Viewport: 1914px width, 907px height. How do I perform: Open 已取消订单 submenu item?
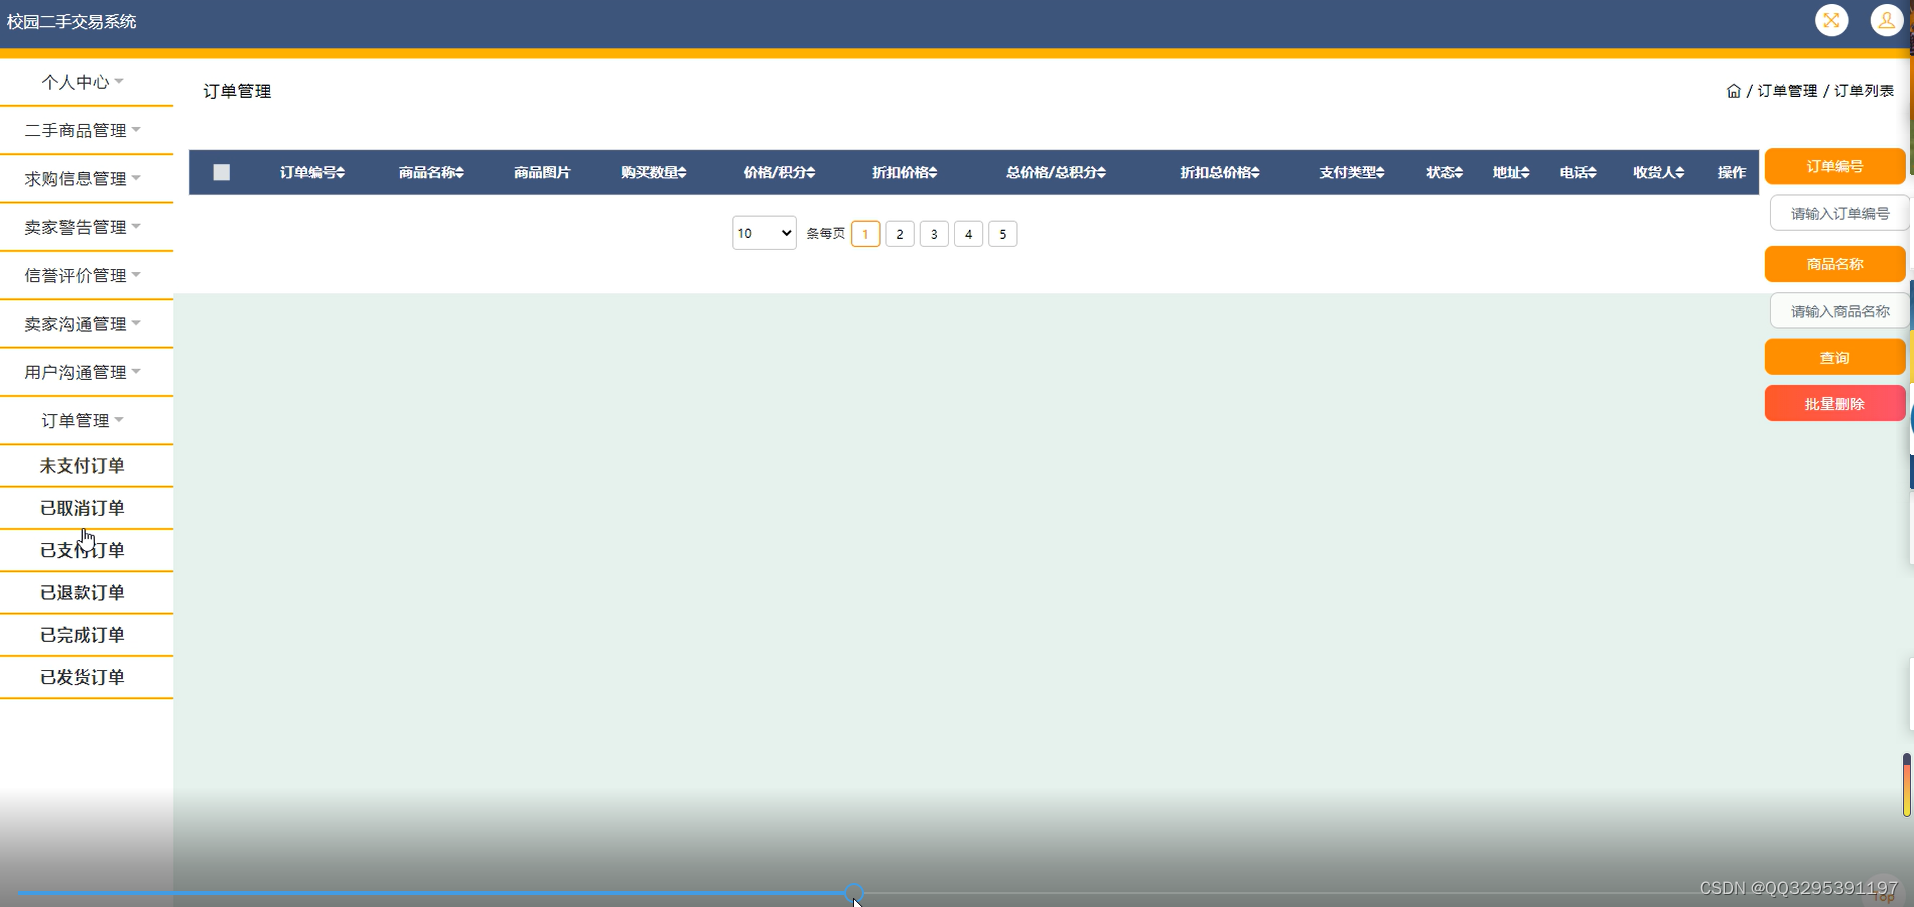86,508
